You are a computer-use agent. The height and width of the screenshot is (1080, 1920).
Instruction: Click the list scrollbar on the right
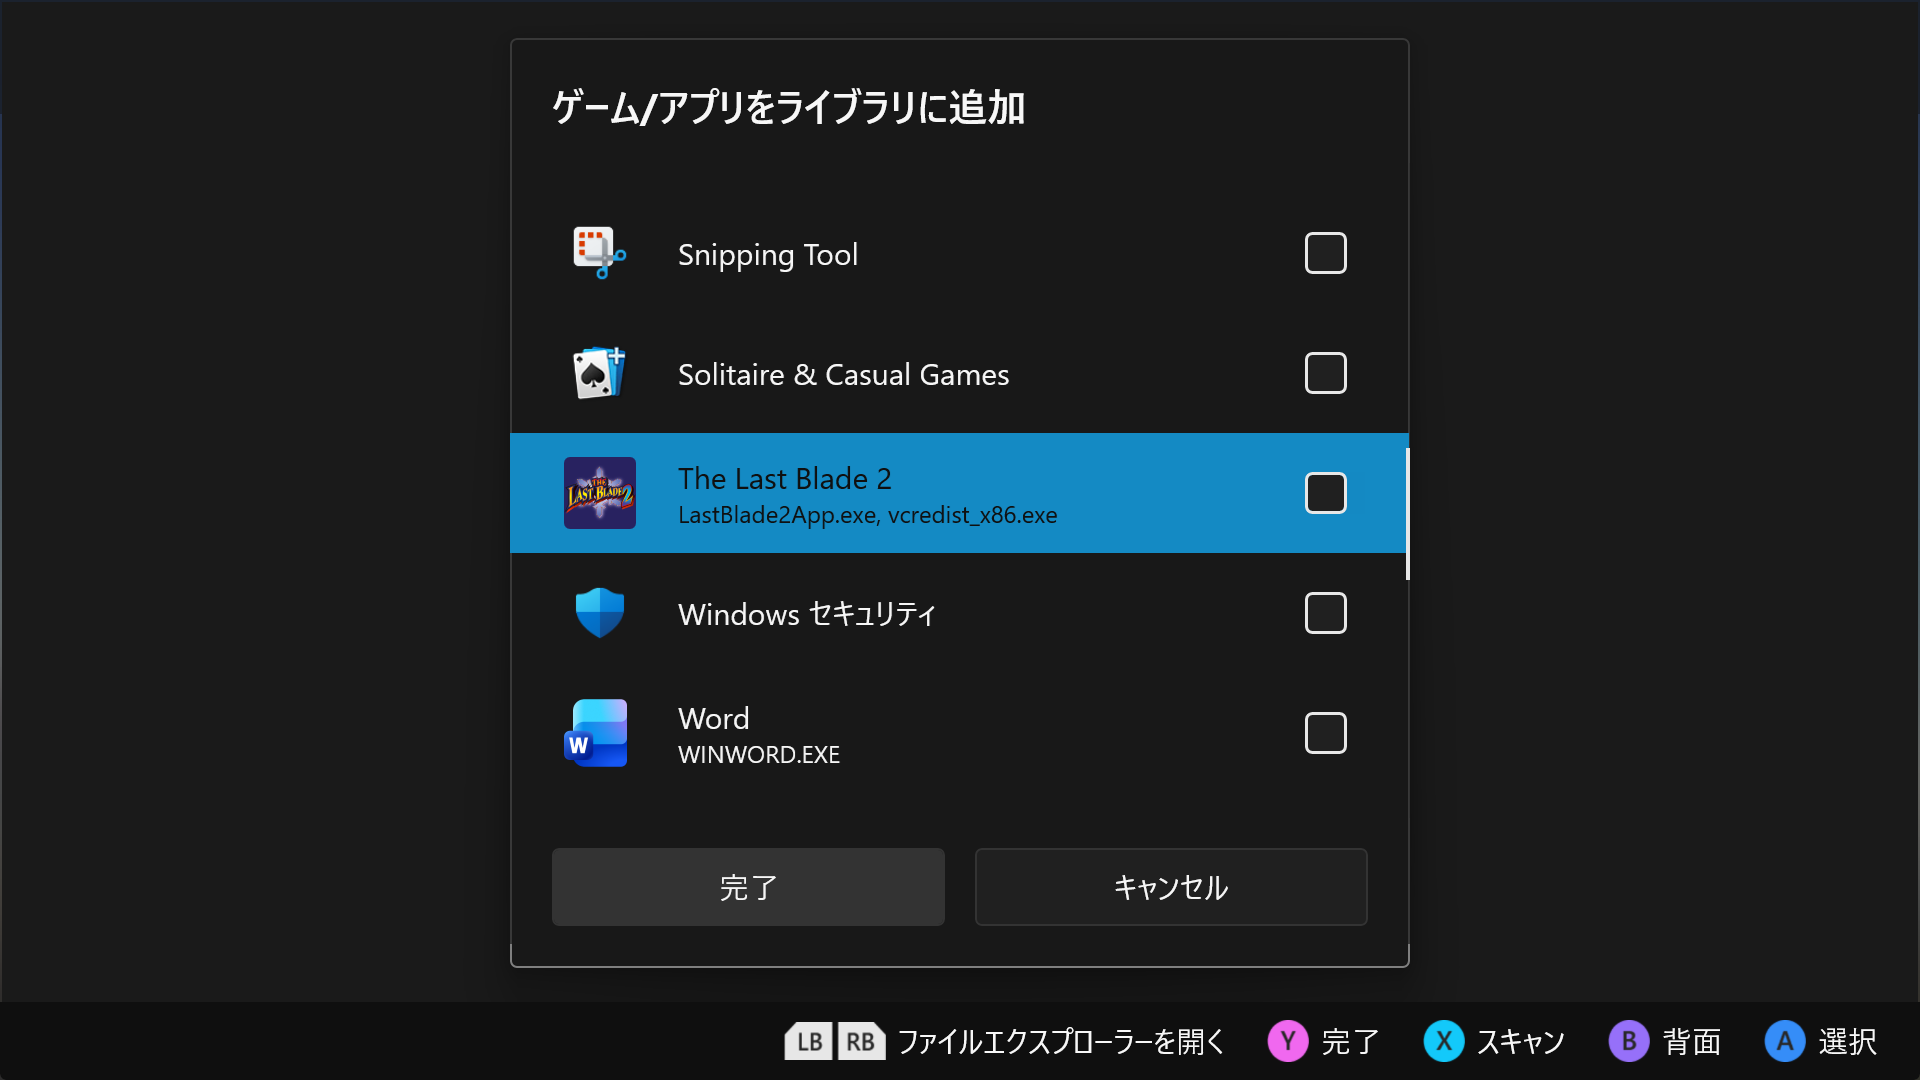click(x=1407, y=510)
